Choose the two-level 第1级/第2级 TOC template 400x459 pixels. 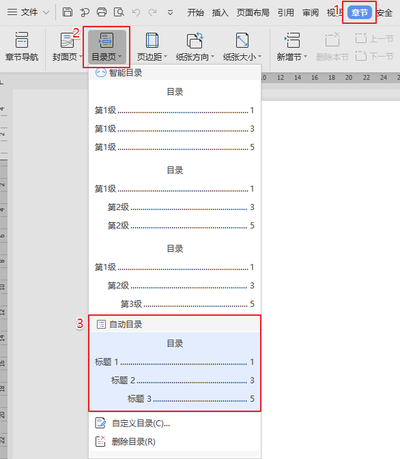point(175,198)
